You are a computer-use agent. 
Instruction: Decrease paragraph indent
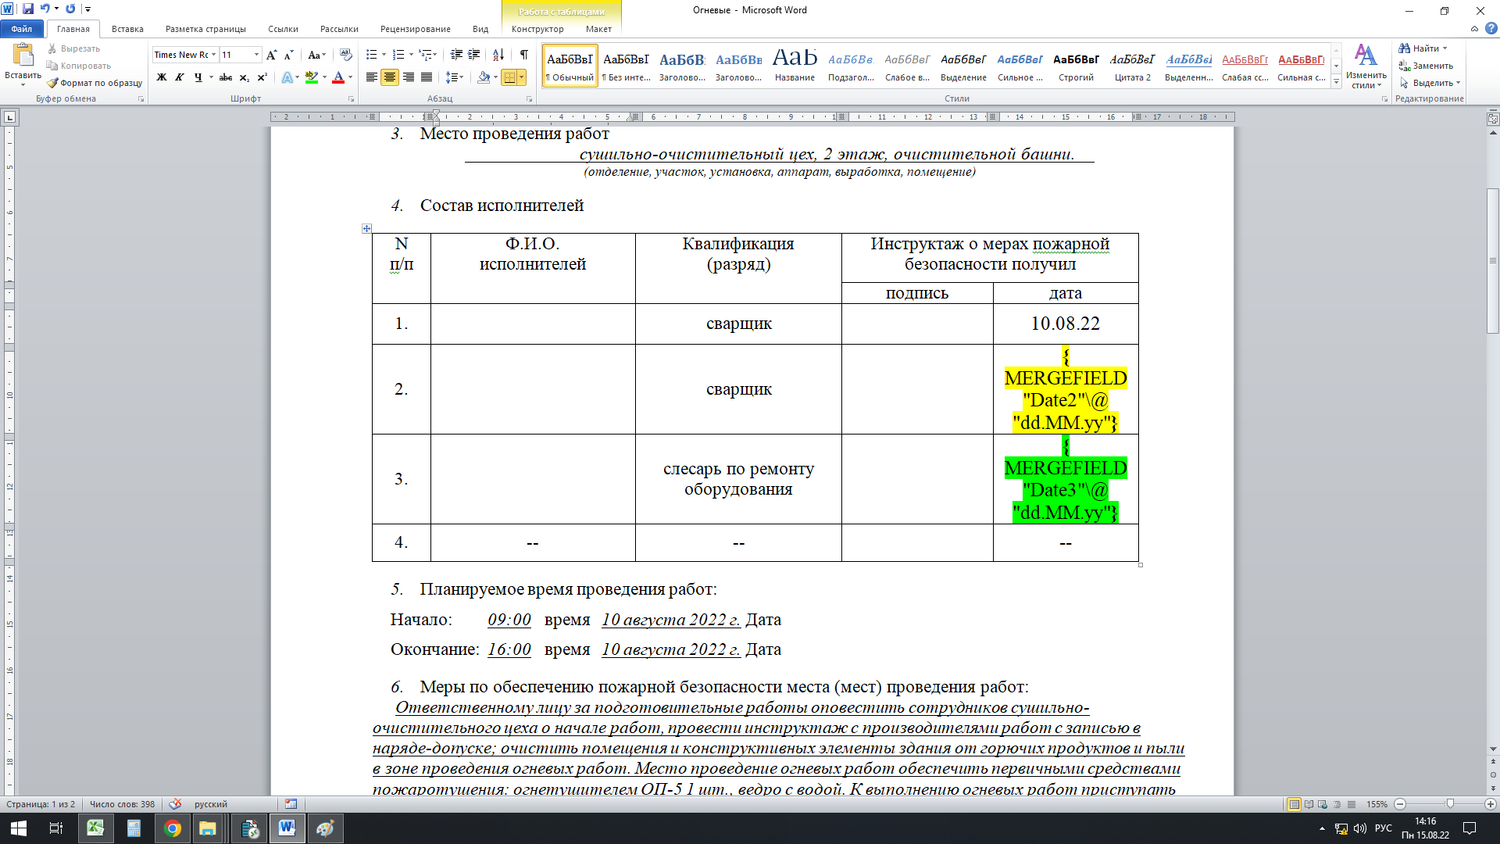click(x=456, y=55)
